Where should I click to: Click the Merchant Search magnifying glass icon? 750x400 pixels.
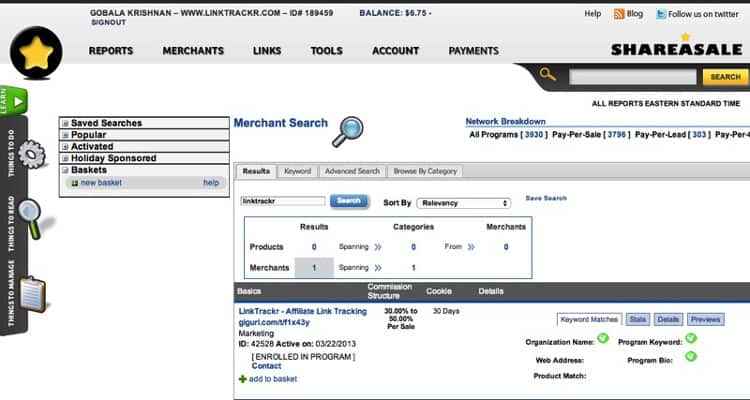point(348,132)
